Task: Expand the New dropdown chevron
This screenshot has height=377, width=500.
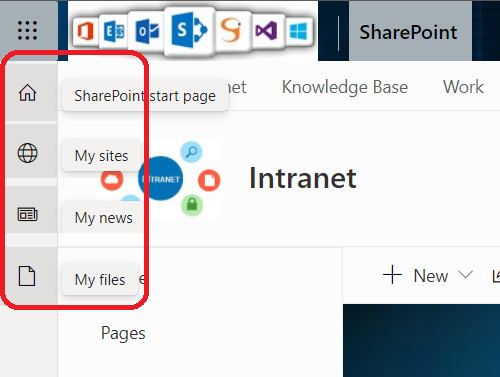Action: coord(465,275)
